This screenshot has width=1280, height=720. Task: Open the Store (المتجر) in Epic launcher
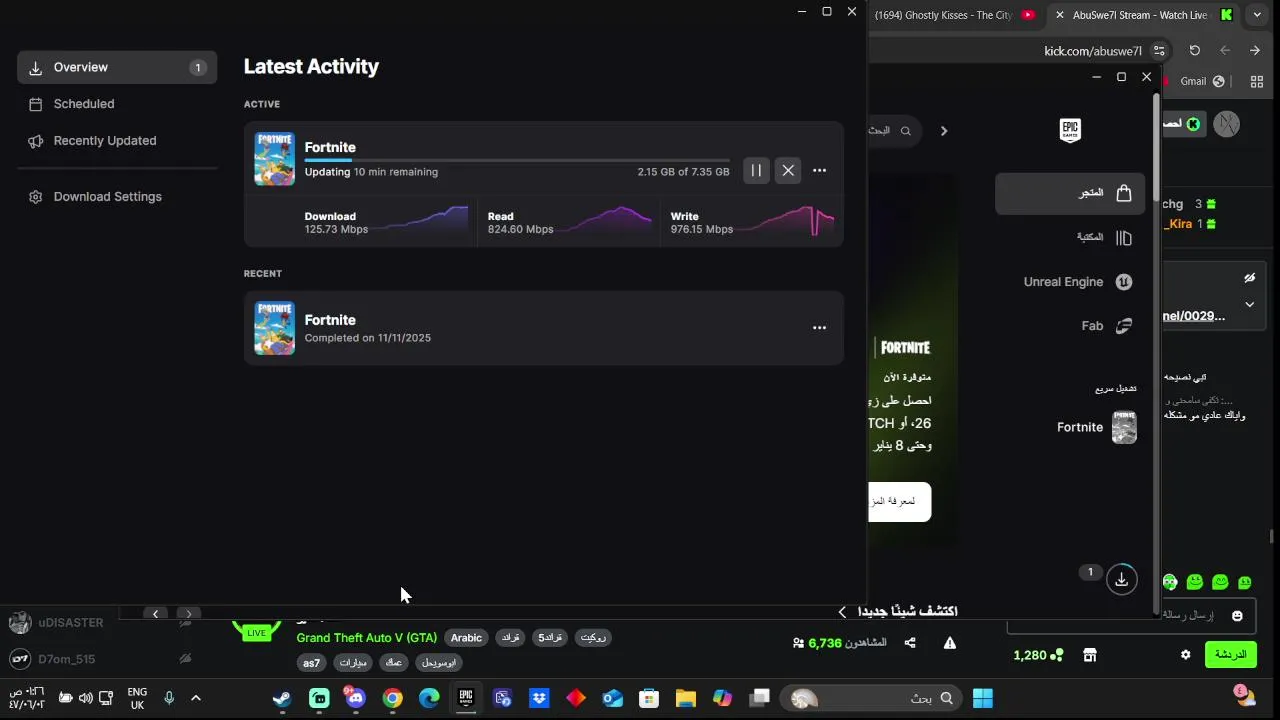tap(1070, 193)
